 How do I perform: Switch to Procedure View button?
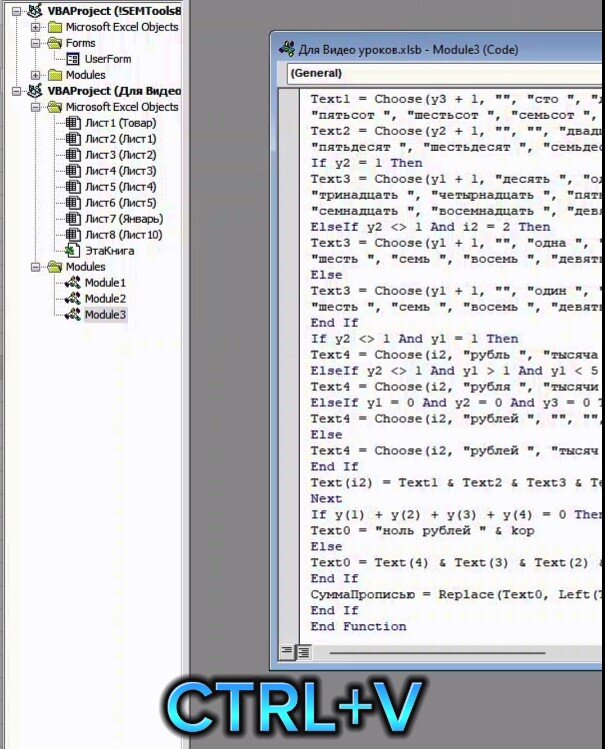coord(286,651)
